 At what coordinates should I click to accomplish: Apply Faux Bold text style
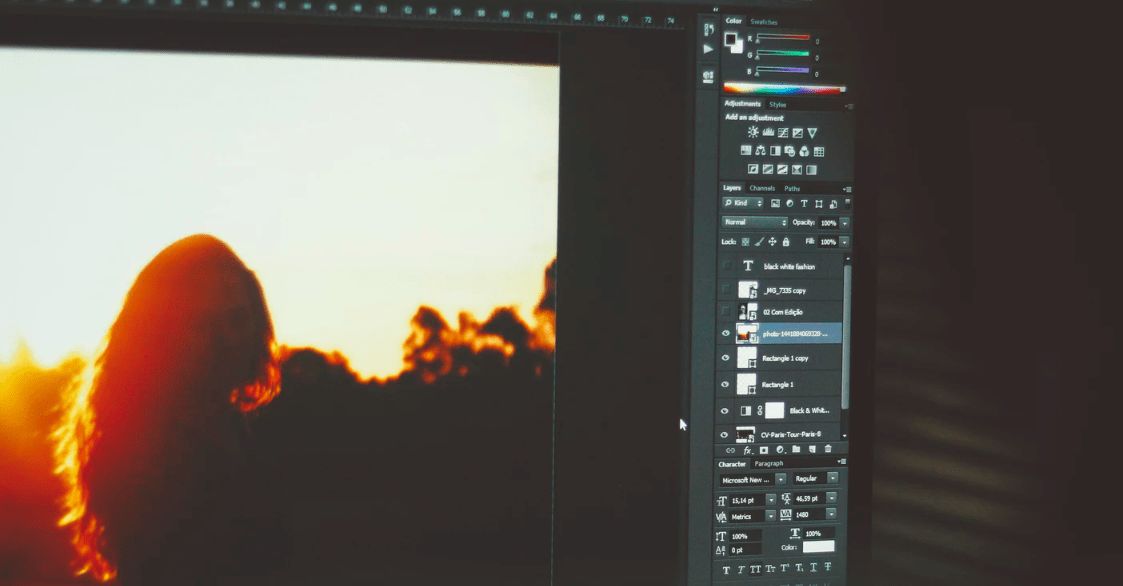pyautogui.click(x=726, y=570)
